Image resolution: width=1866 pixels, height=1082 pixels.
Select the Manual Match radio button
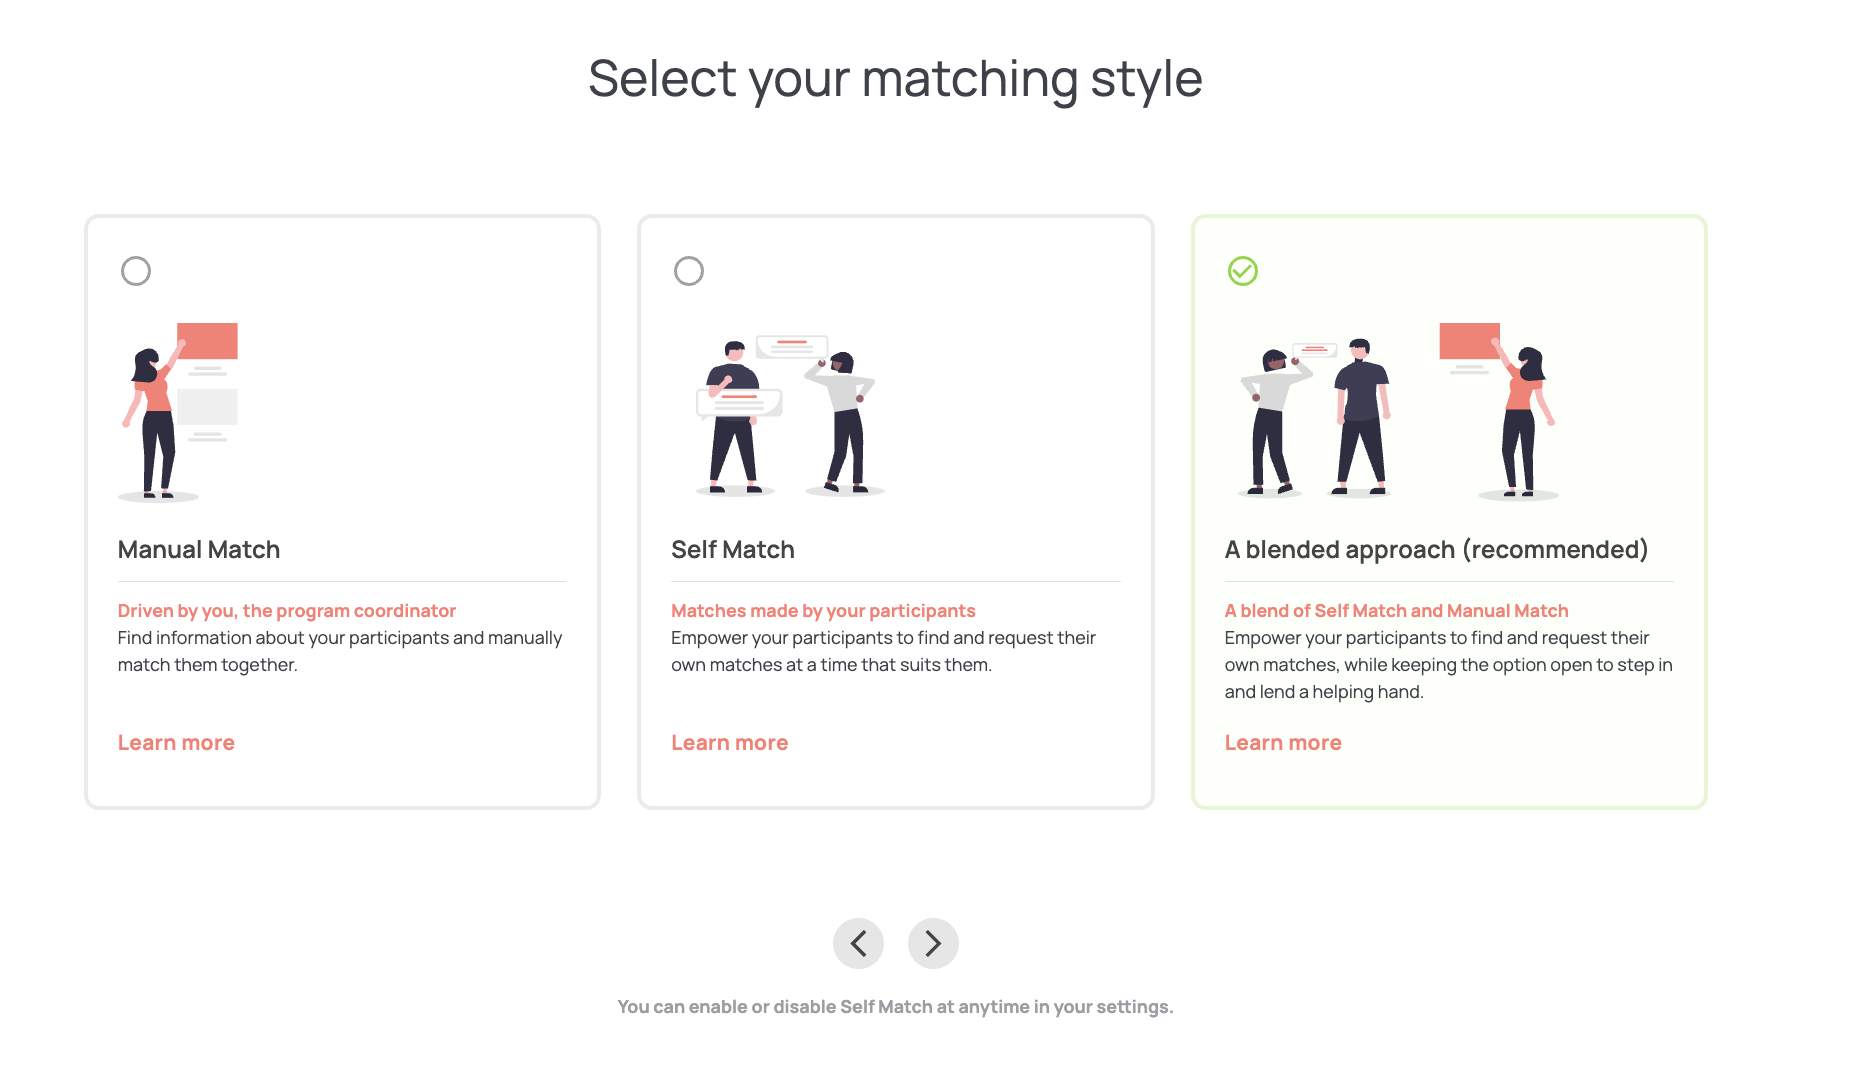pos(136,271)
